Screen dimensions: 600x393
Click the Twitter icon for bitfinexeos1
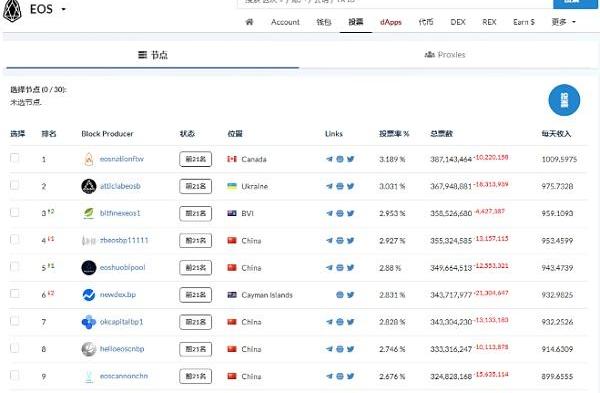point(351,214)
